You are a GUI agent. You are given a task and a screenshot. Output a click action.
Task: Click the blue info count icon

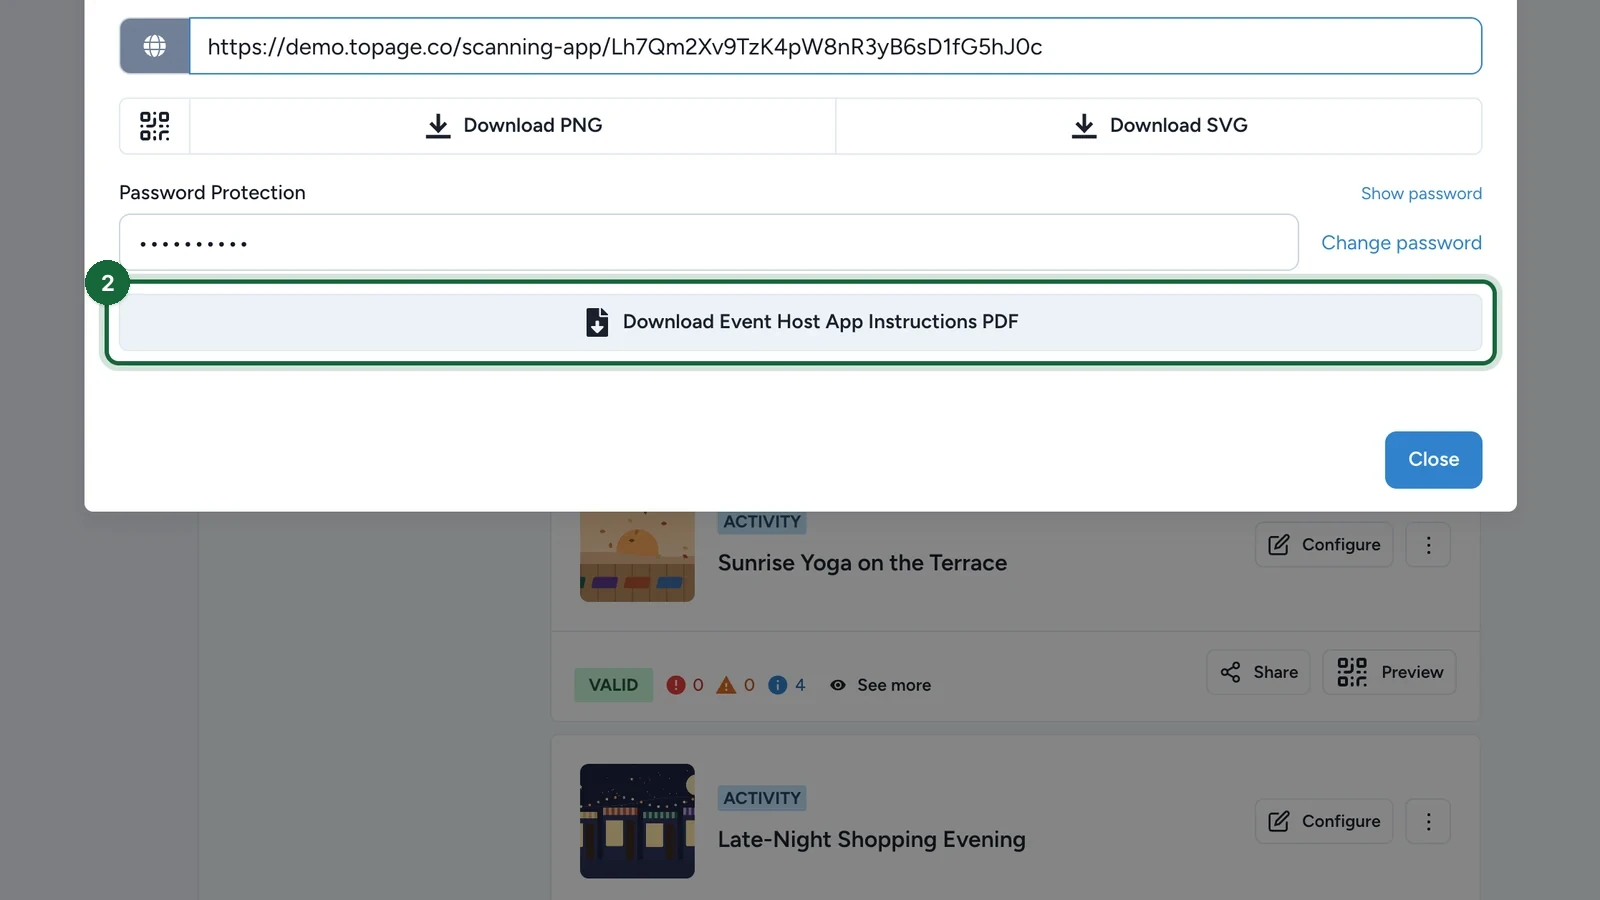click(x=777, y=685)
